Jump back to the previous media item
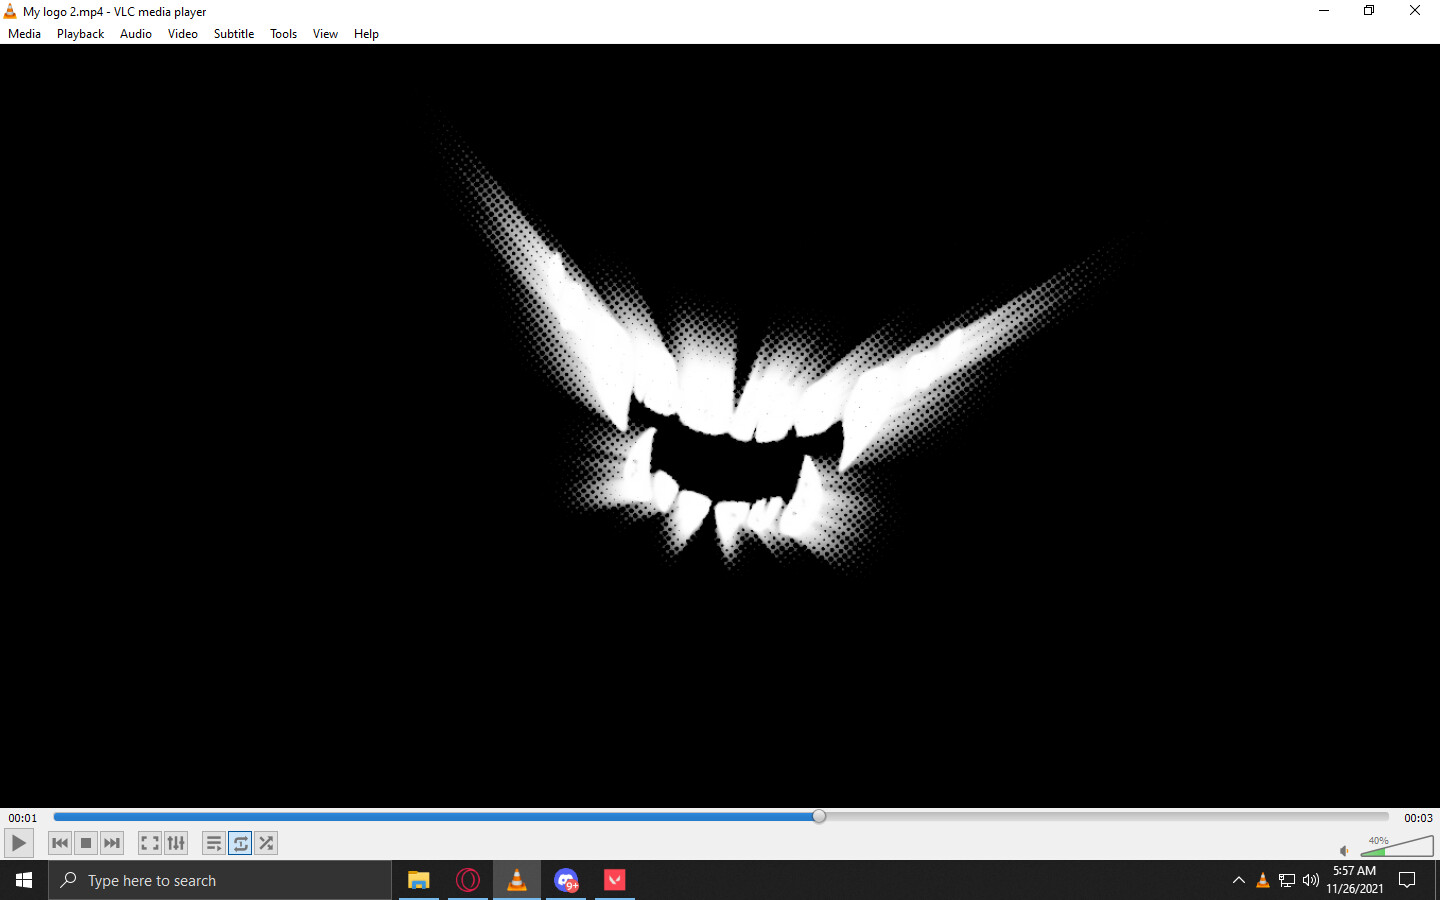Image resolution: width=1440 pixels, height=900 pixels. pos(59,843)
